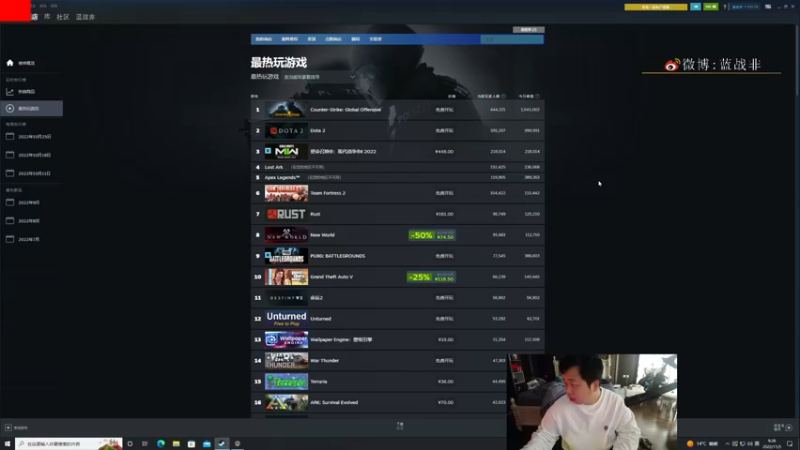Open Cortana circle icon on taskbar

click(130, 444)
